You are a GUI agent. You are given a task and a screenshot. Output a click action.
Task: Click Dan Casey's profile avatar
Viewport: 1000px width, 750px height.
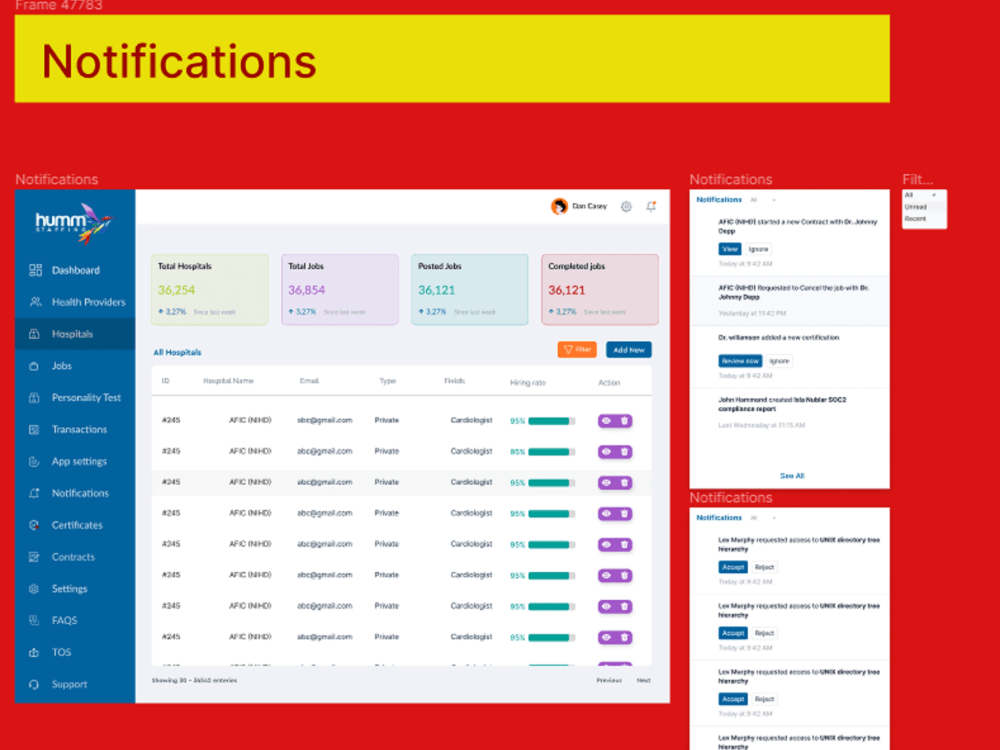pyautogui.click(x=559, y=206)
